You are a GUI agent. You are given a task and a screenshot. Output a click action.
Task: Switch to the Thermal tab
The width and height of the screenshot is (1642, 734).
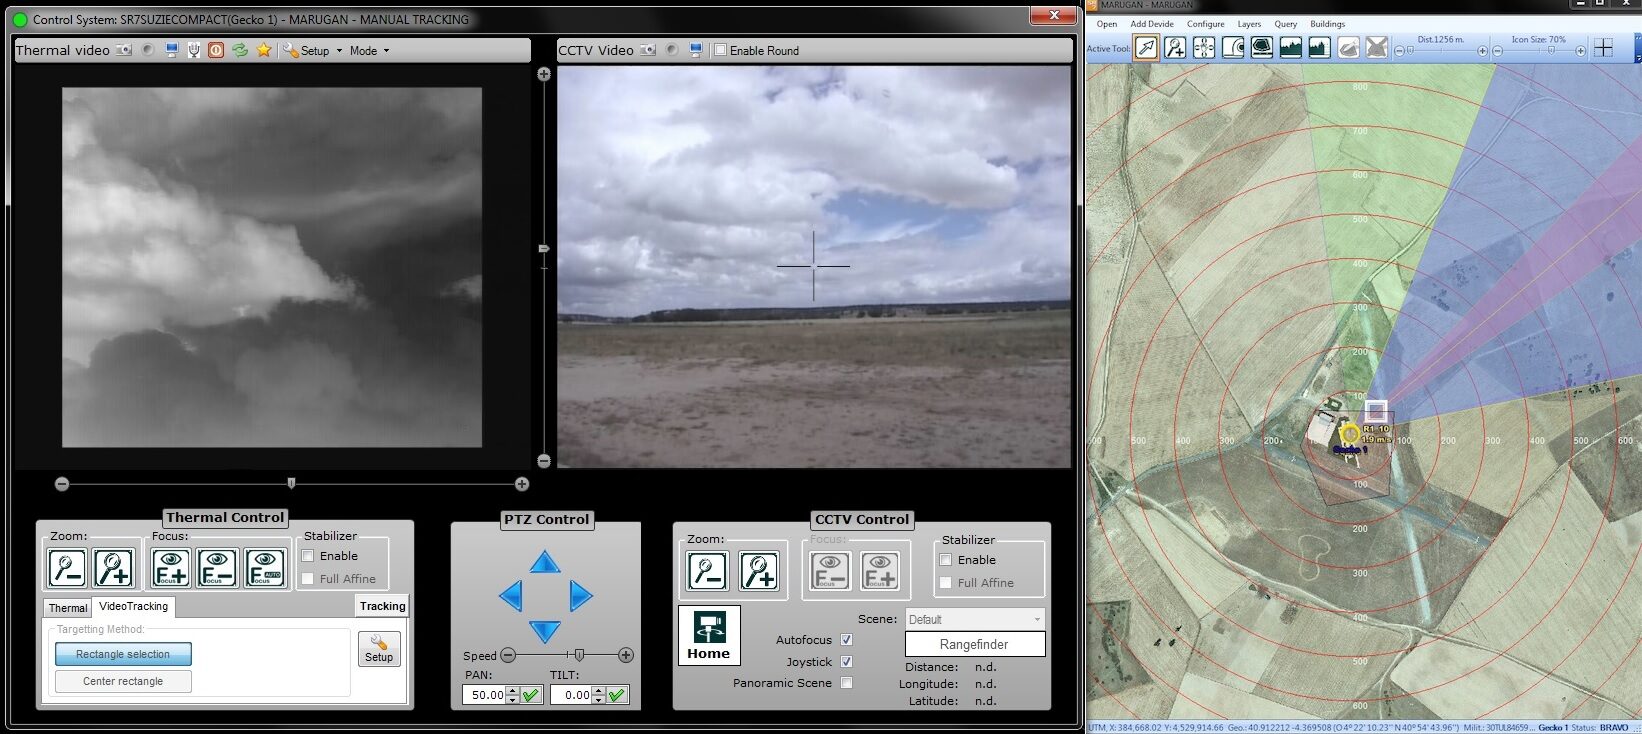[x=68, y=608]
